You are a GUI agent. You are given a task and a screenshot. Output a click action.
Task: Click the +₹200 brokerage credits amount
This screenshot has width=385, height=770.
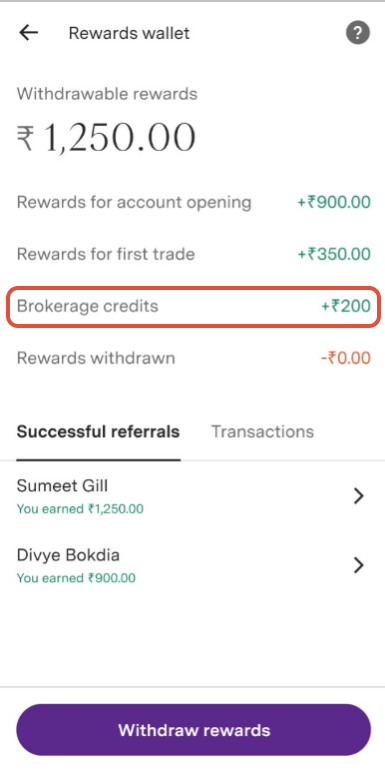click(346, 306)
